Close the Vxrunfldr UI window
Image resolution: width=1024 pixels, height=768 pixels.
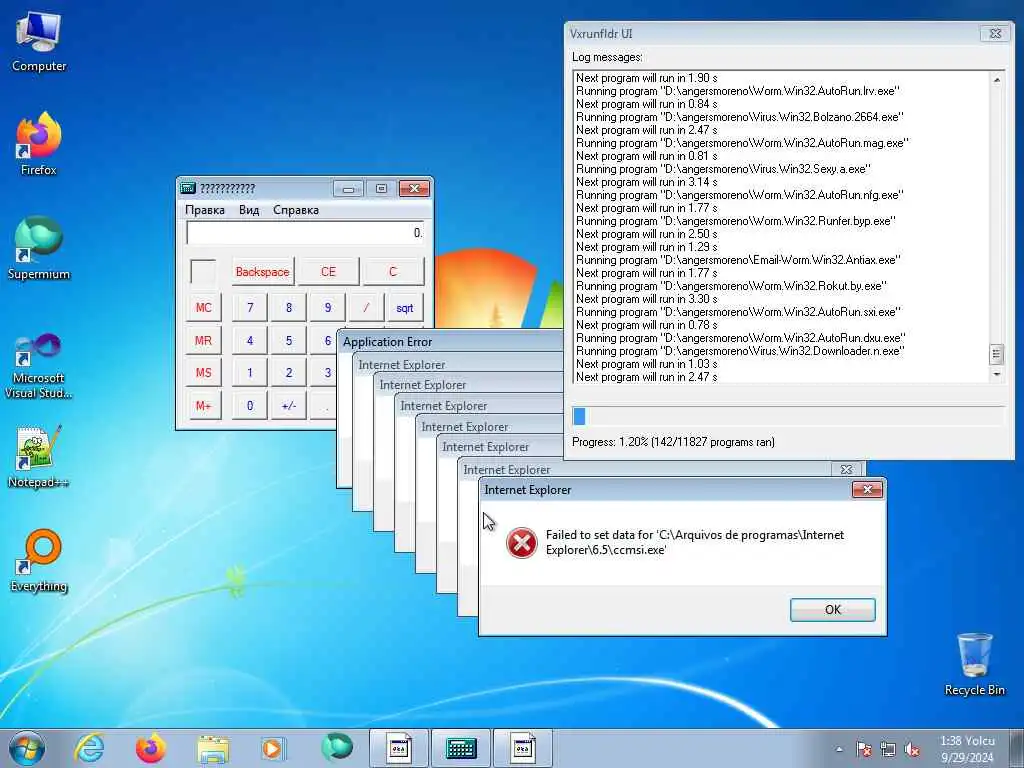click(995, 33)
